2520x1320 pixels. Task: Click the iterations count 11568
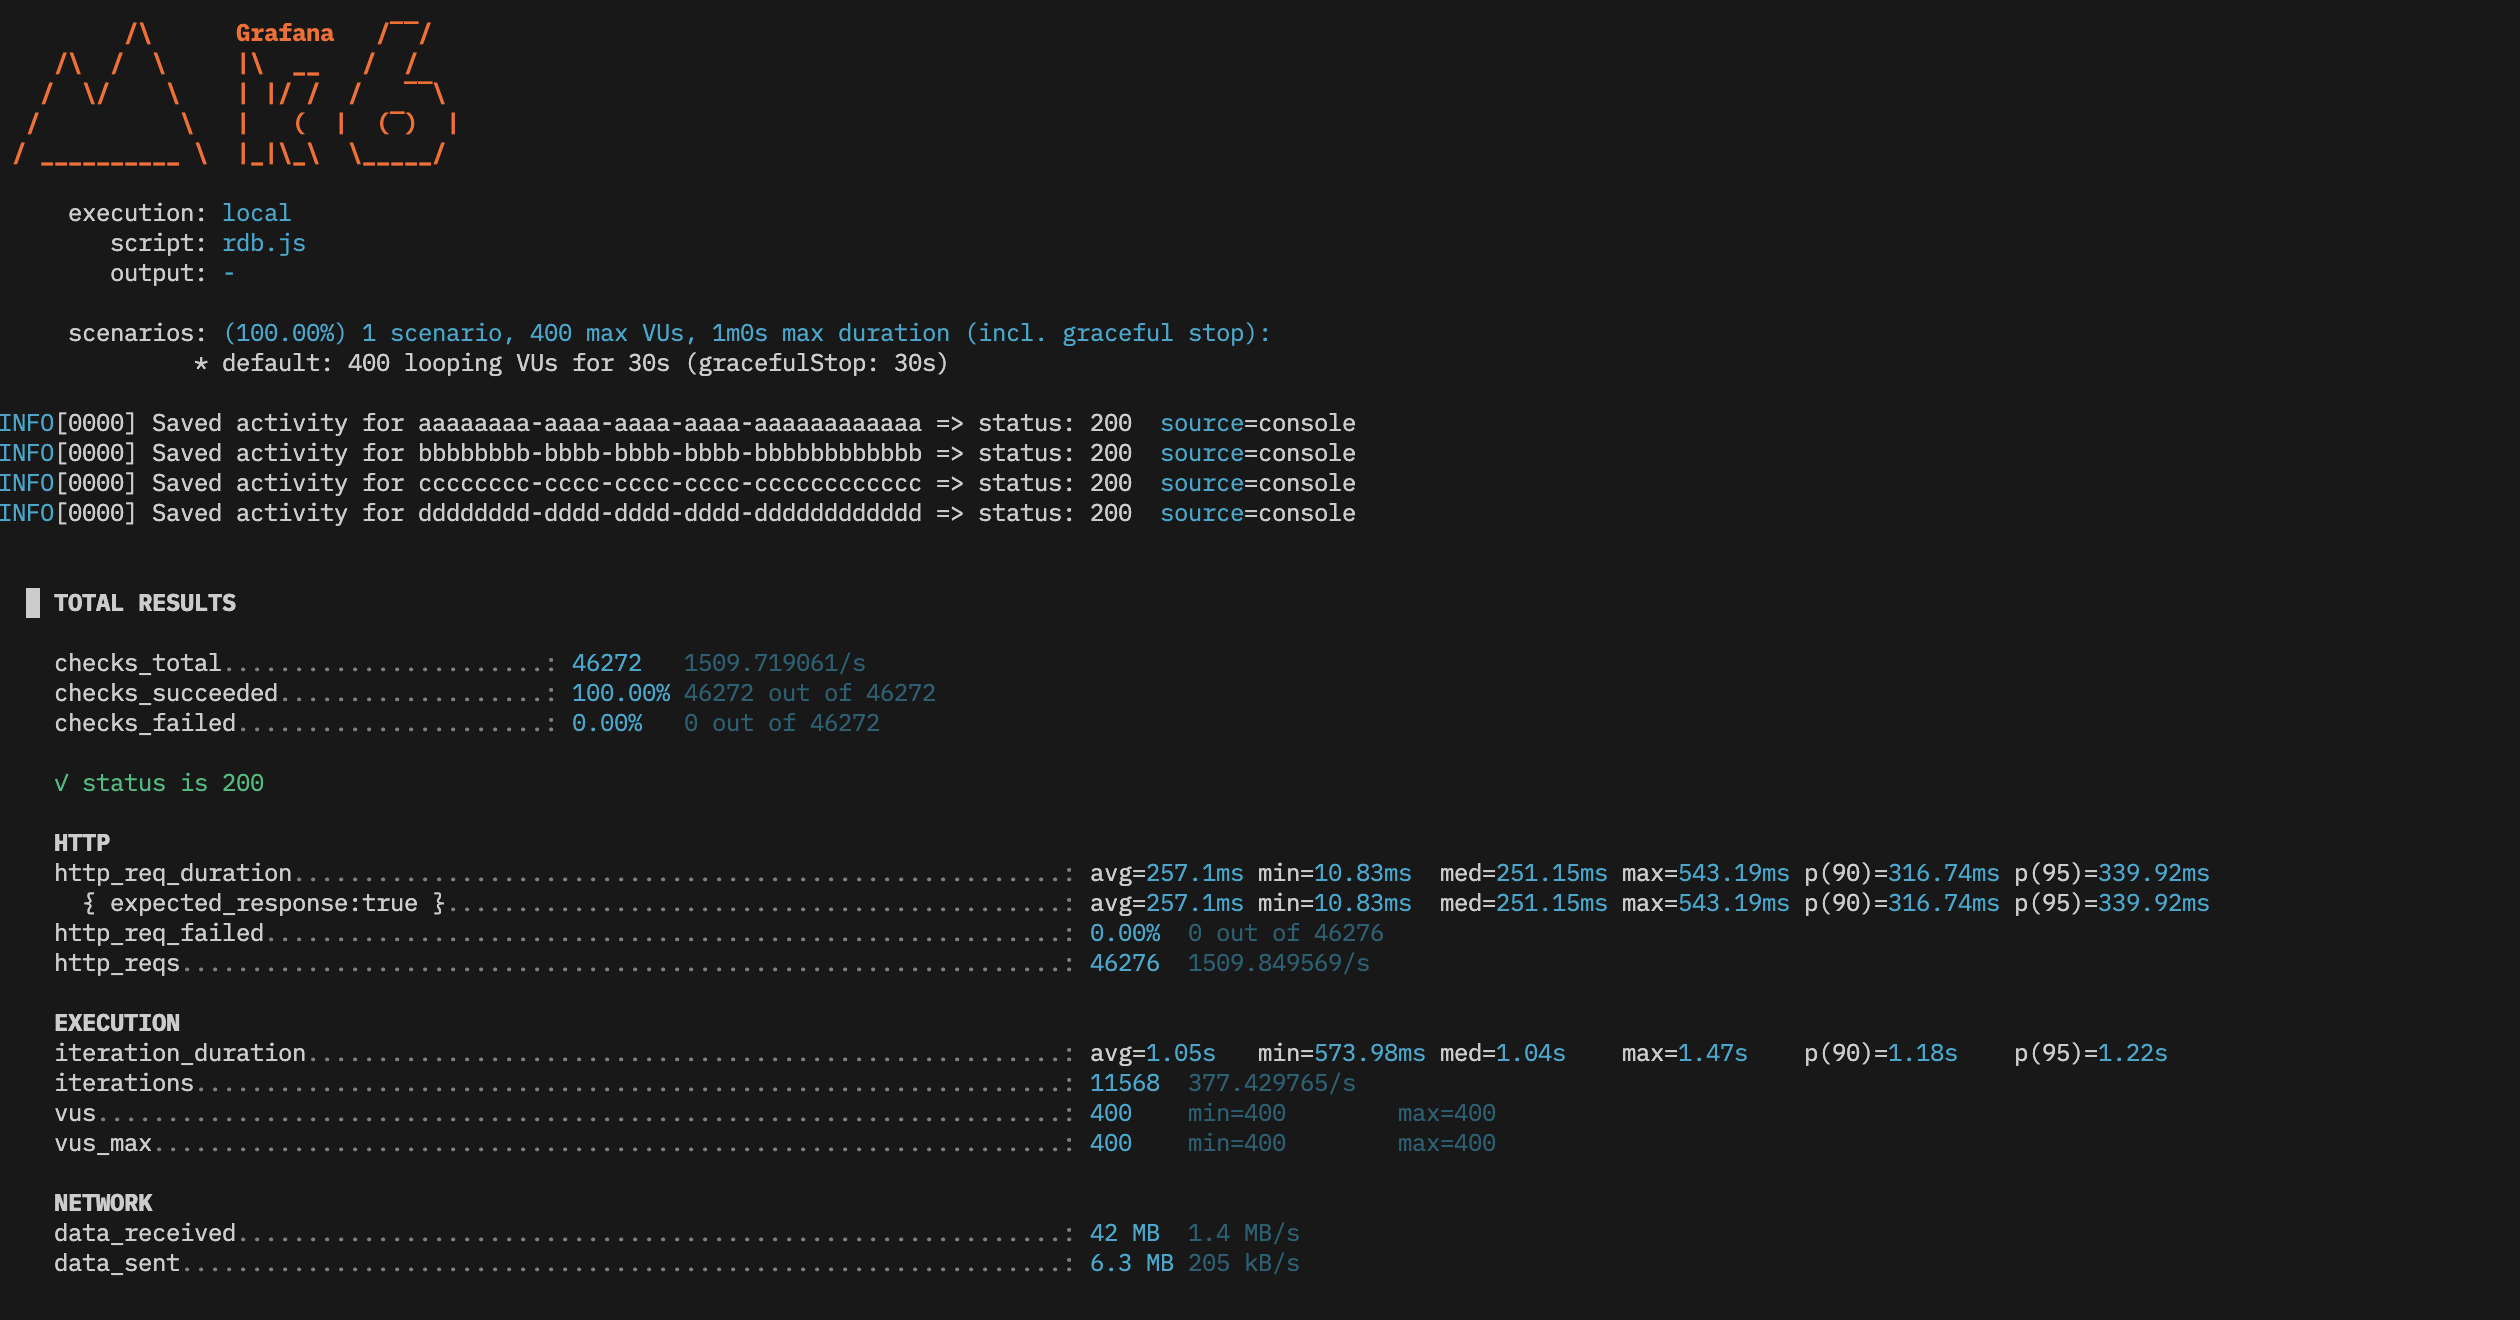1125,1083
